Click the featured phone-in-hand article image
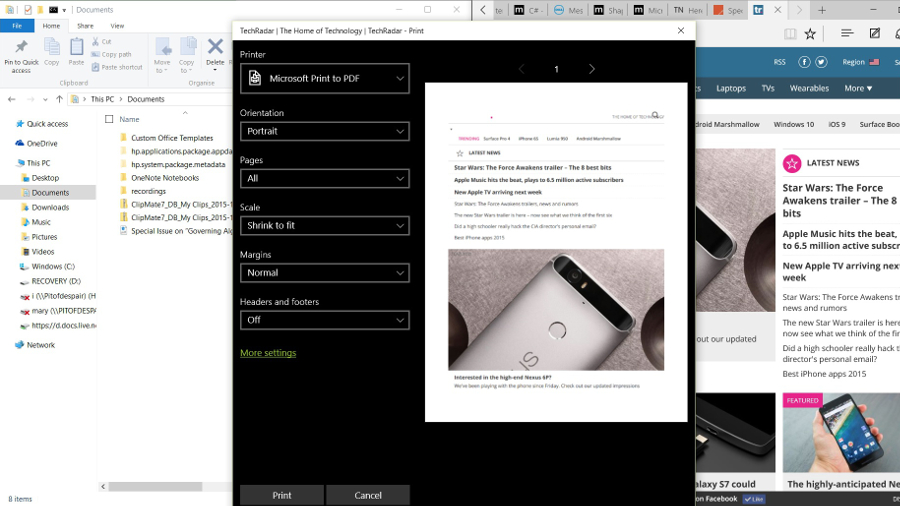 pyautogui.click(x=841, y=433)
